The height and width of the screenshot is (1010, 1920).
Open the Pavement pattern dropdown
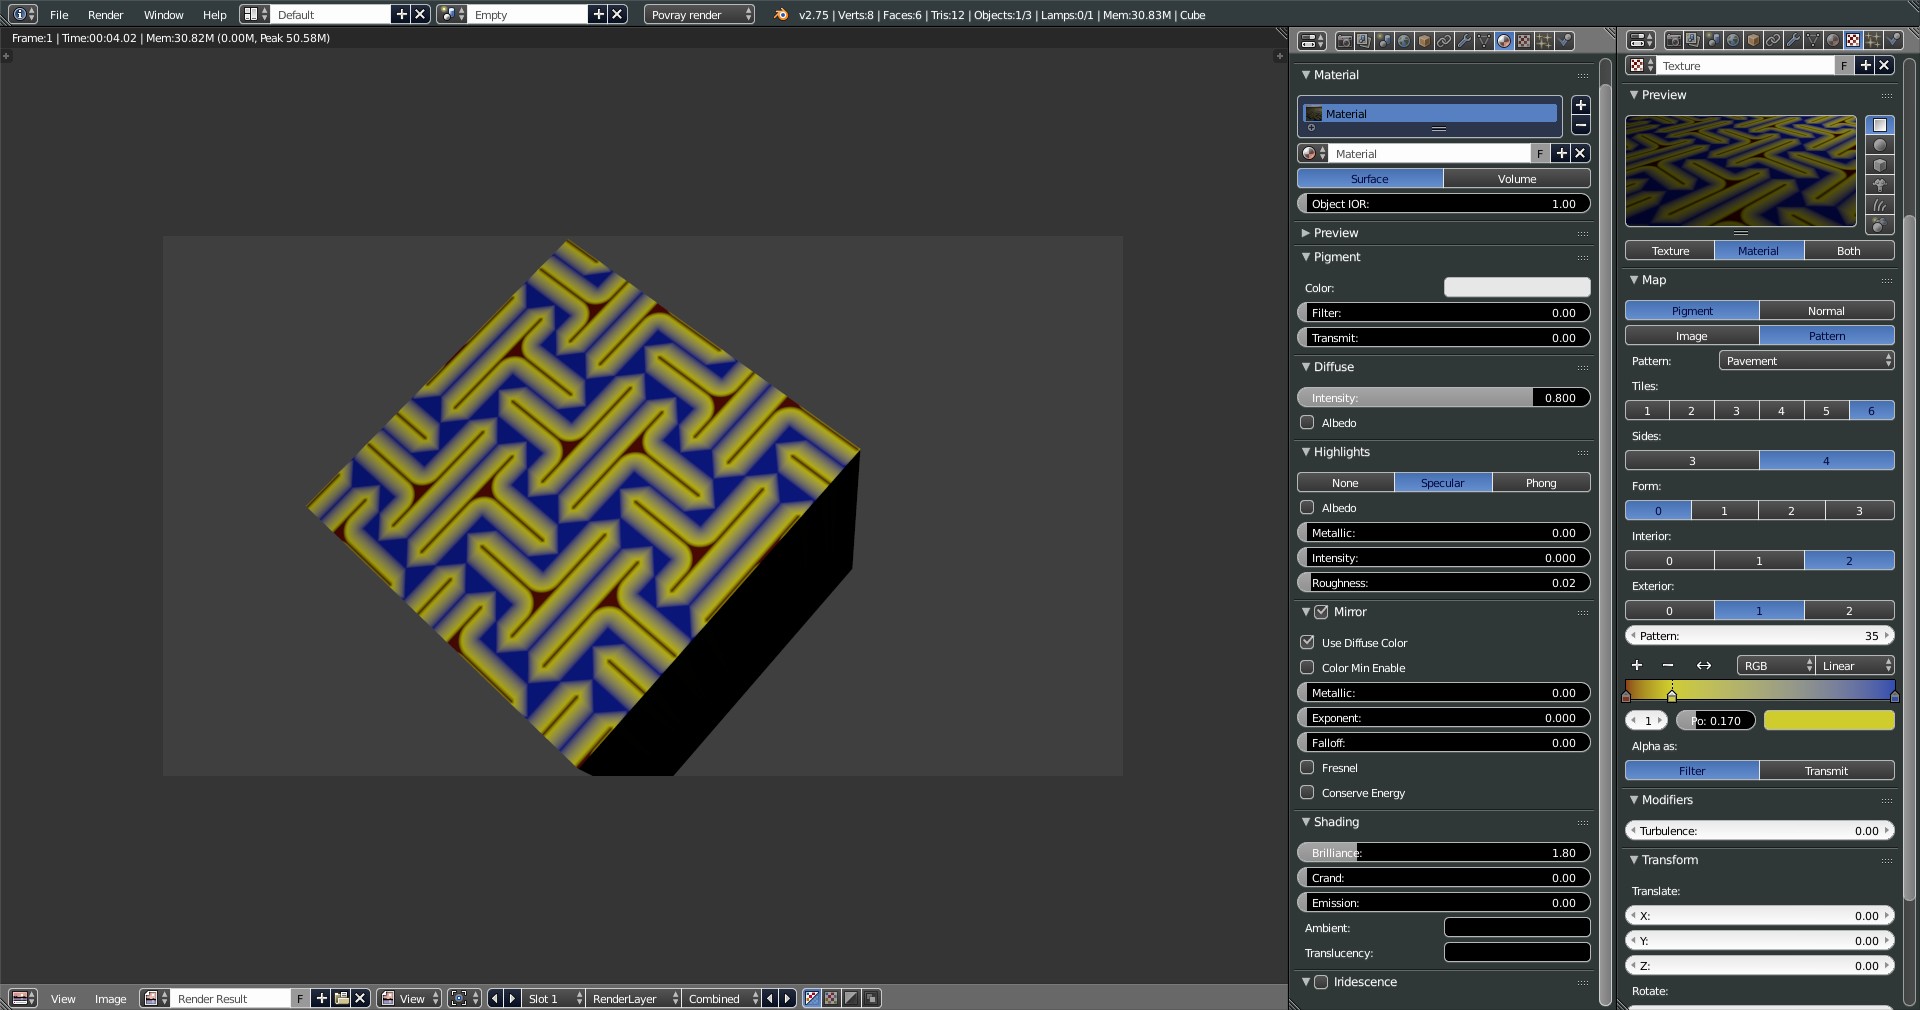pos(1806,361)
